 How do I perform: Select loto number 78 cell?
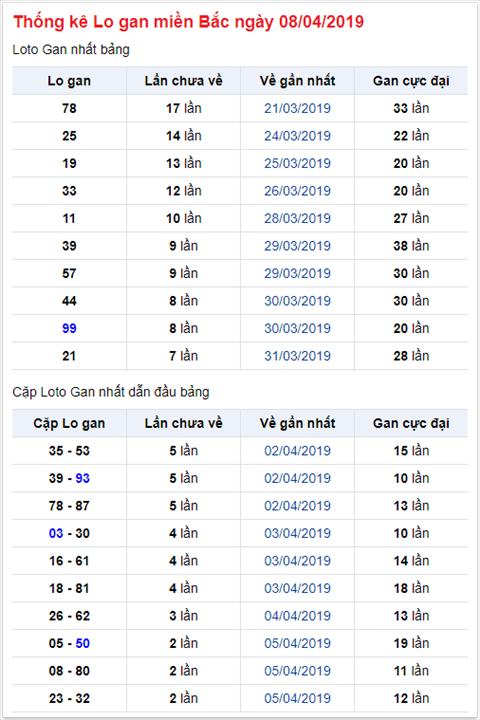click(69, 108)
